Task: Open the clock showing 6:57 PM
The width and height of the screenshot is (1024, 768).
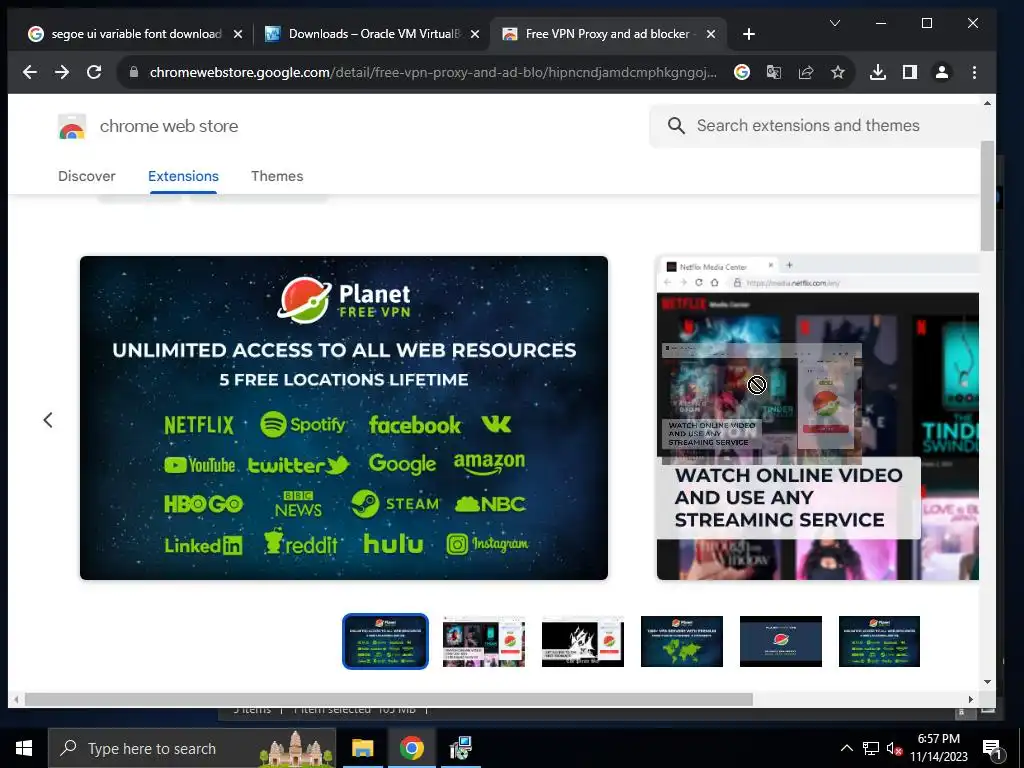Action: [x=939, y=748]
